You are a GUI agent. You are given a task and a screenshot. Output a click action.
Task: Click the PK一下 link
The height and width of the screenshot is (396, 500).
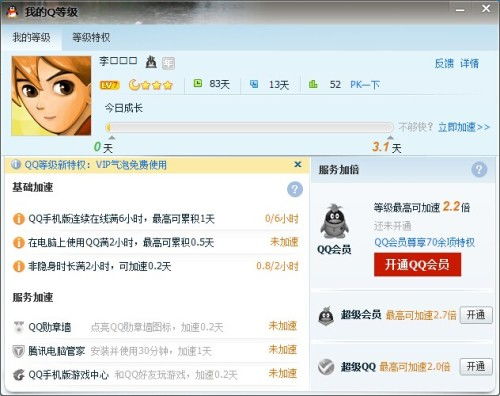365,85
